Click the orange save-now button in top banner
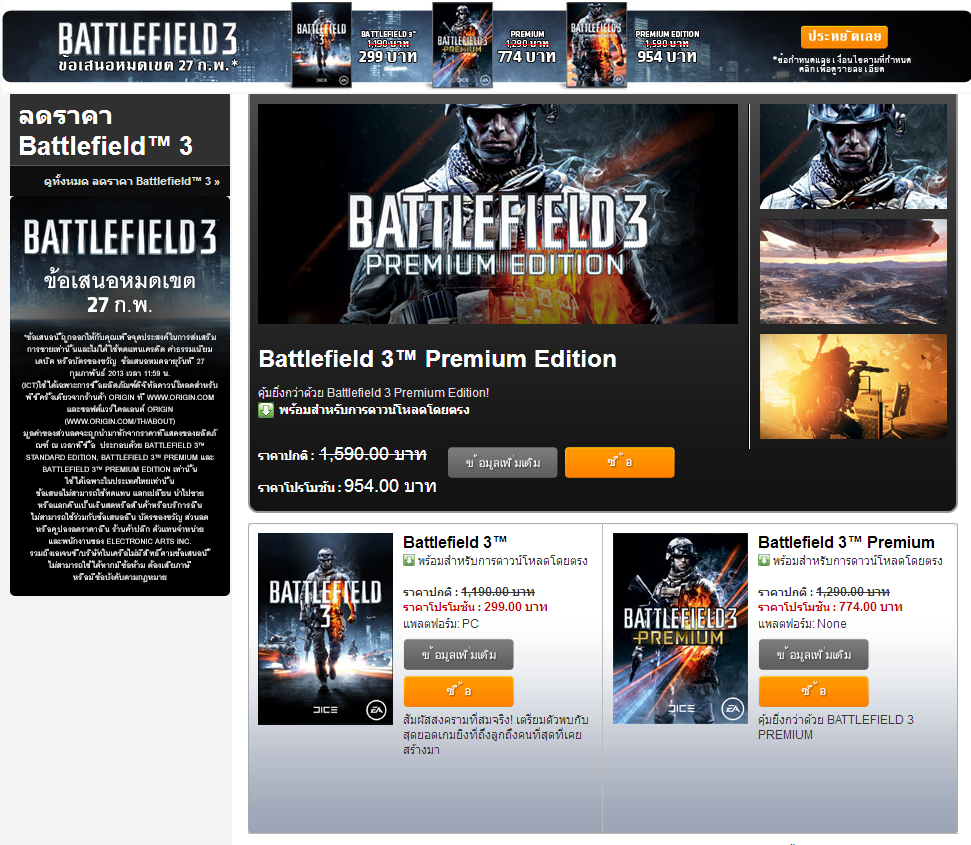This screenshot has height=845, width=971. 843,37
